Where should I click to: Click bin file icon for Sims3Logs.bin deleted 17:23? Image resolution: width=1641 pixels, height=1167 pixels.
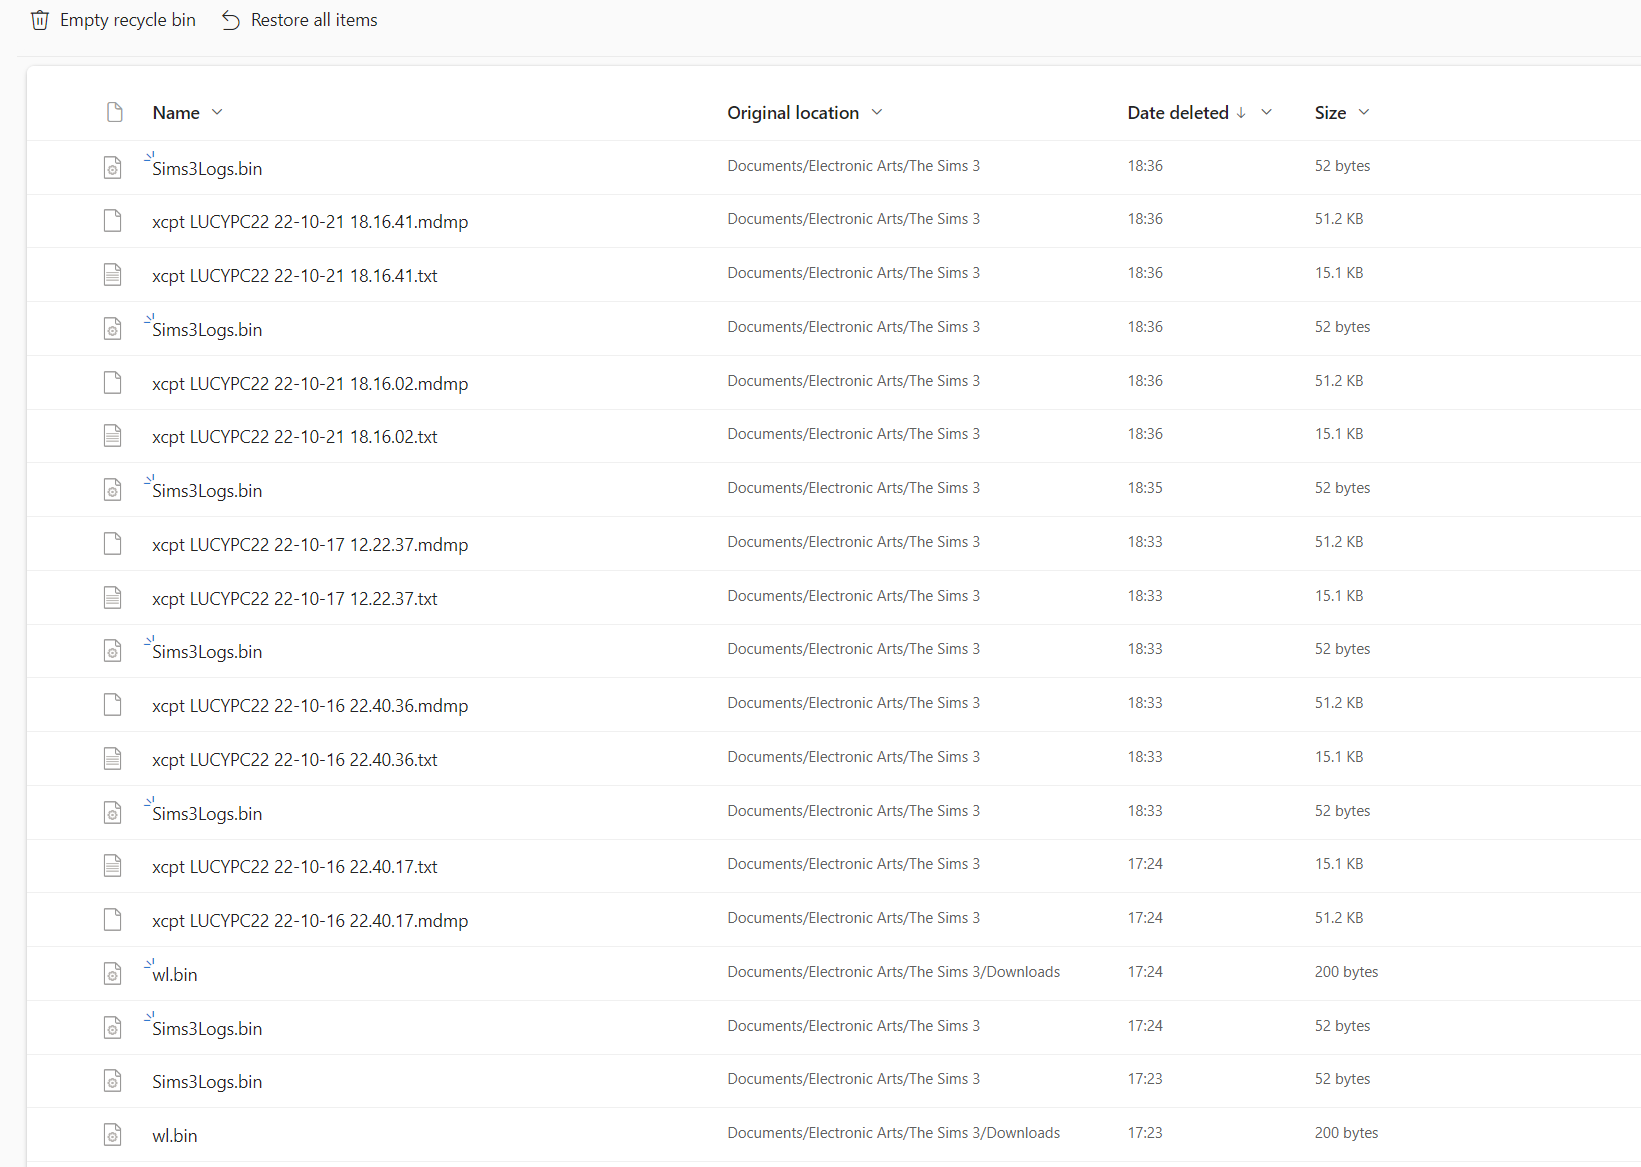(113, 1080)
